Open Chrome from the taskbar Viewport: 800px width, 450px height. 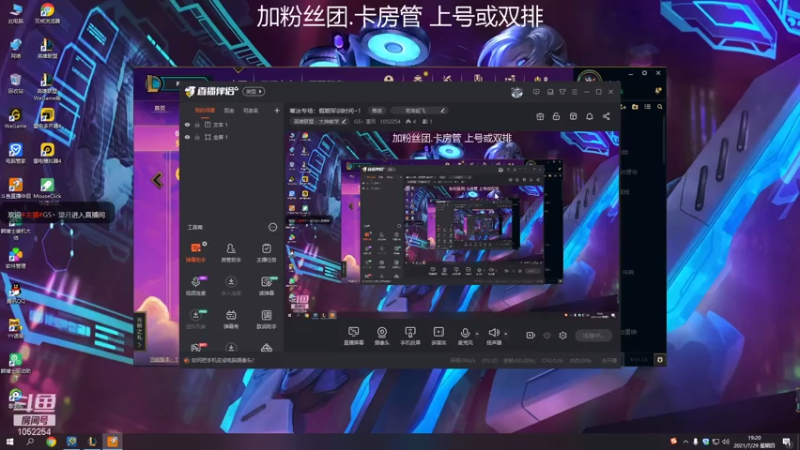point(51,441)
